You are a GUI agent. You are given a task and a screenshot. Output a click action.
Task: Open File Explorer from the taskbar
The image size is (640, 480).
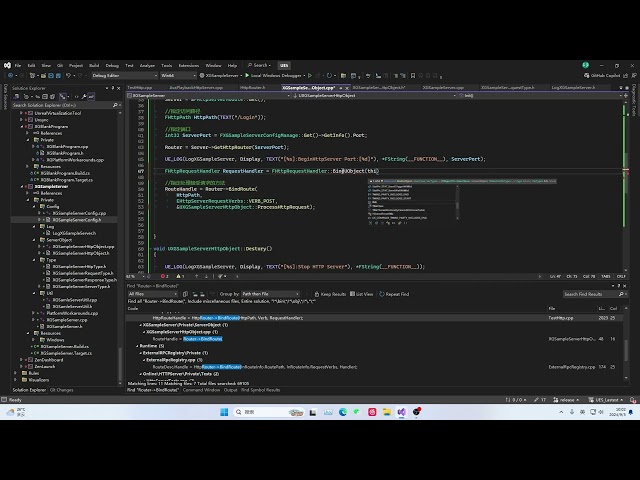coord(387,412)
